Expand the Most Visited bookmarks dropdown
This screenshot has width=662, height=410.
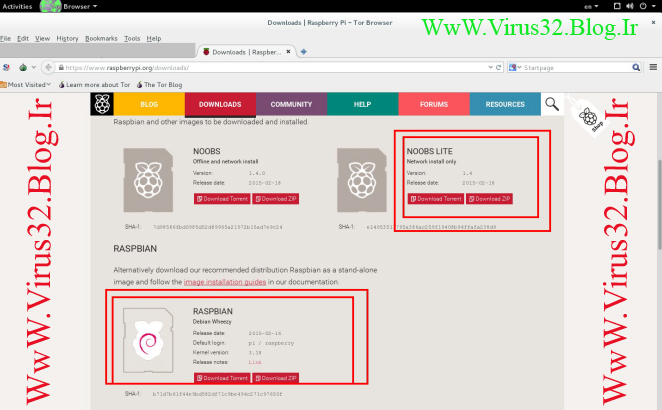(x=25, y=85)
